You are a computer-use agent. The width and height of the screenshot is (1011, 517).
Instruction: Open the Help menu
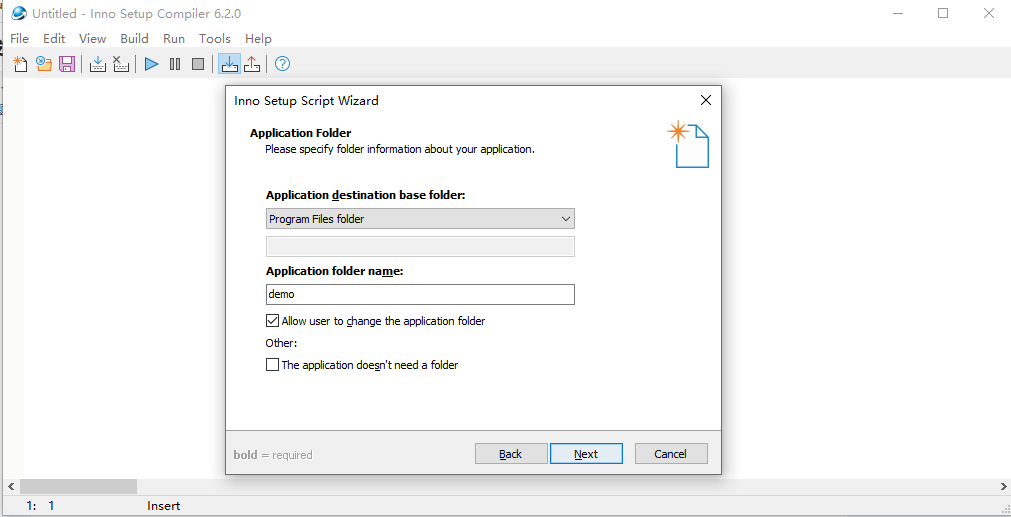click(x=259, y=39)
